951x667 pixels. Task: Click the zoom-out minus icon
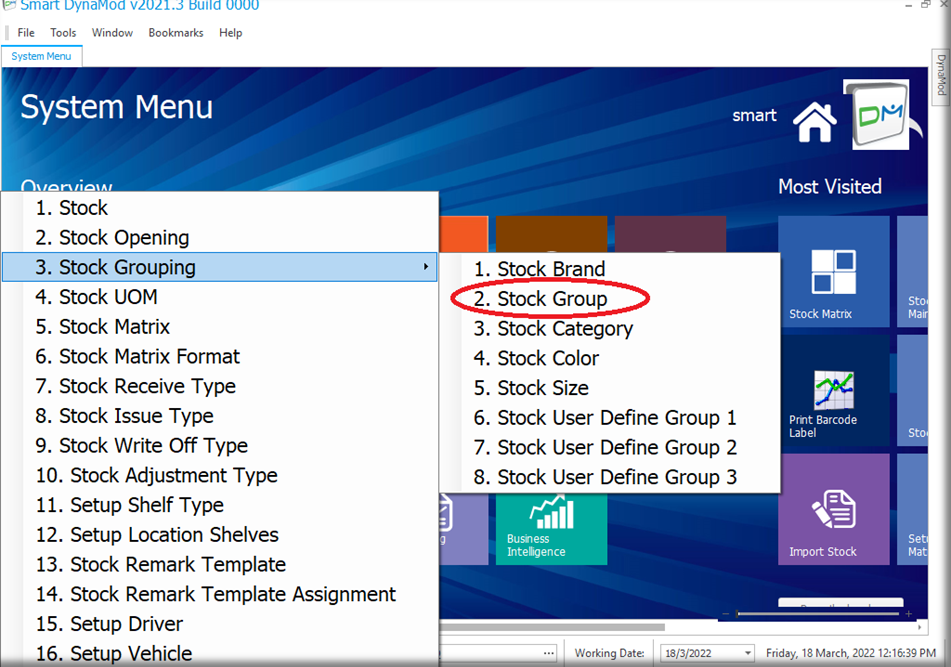point(725,613)
